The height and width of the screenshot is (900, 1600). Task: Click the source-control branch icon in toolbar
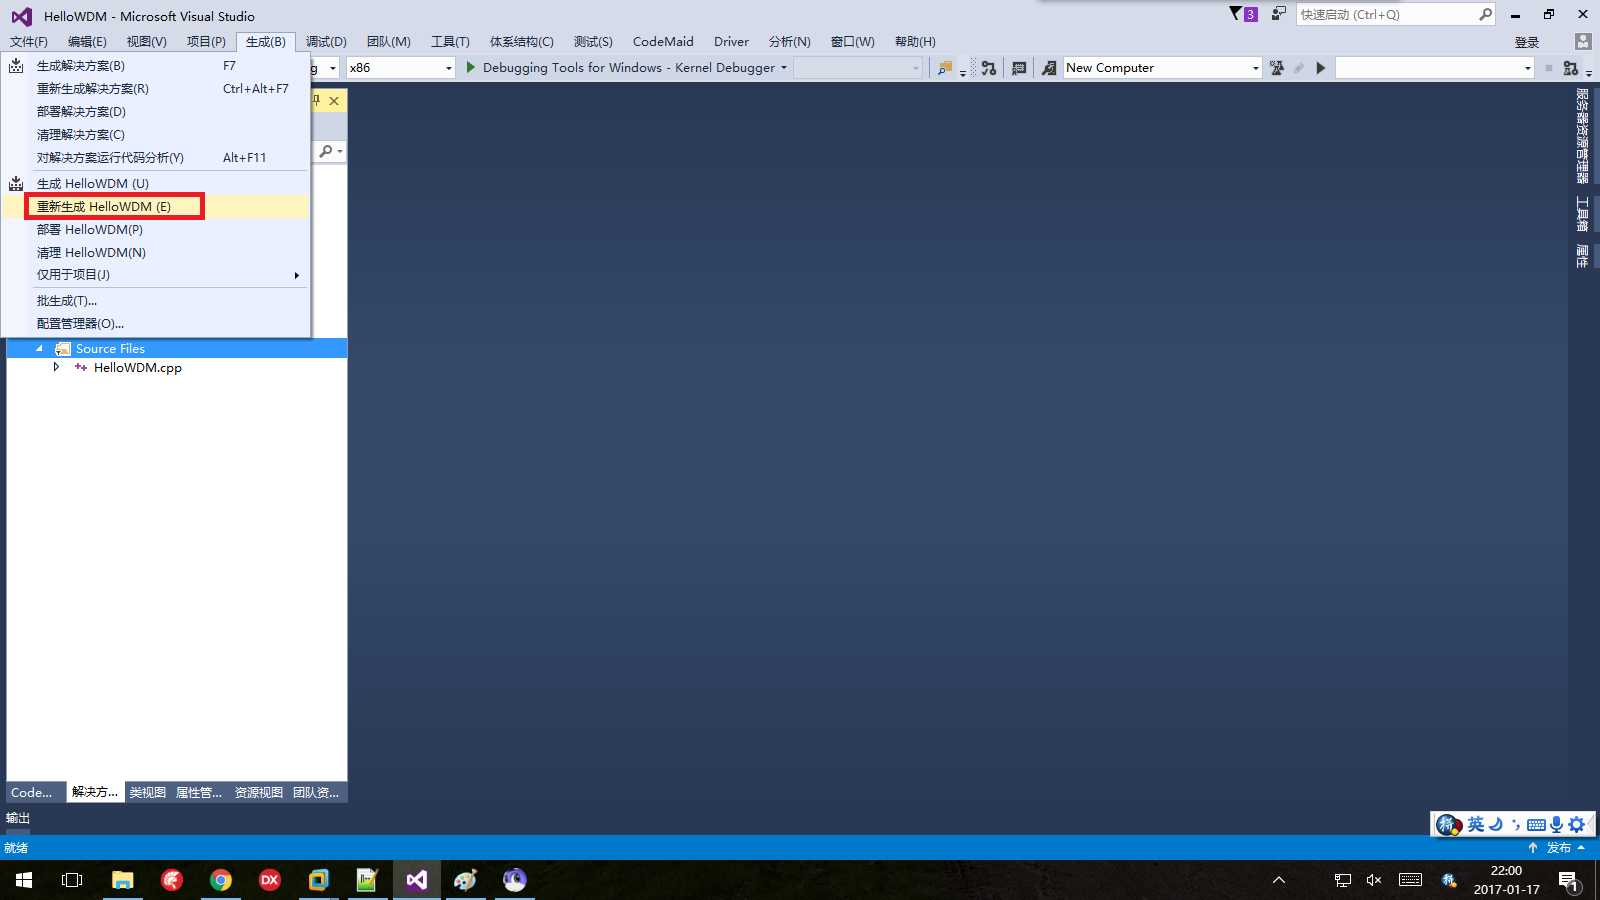pos(988,68)
